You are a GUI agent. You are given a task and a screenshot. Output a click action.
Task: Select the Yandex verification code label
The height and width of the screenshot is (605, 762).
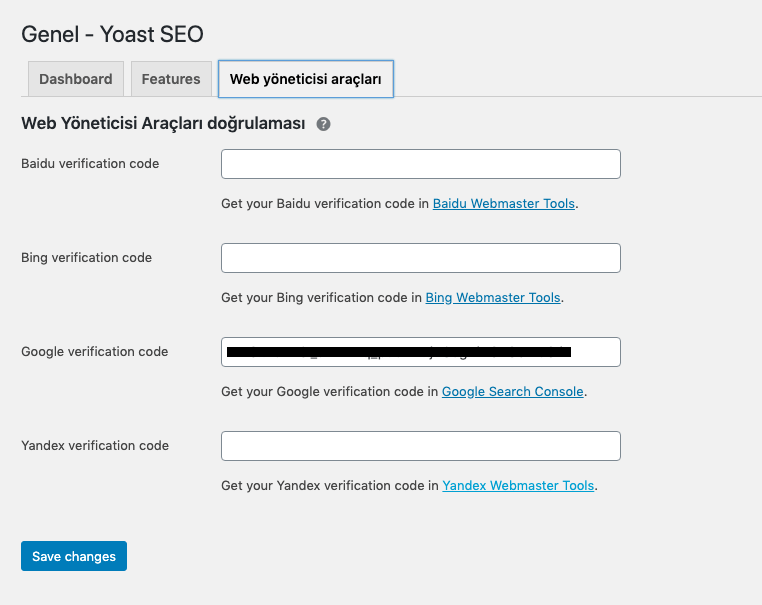tap(95, 445)
